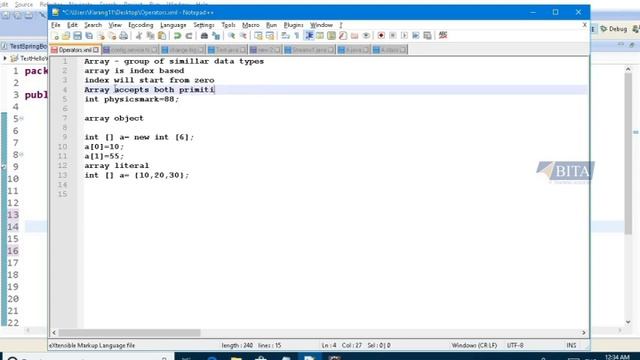Screen dimensions: 640x360
Task: Save the recorded macro icon
Action: tap(427, 36)
